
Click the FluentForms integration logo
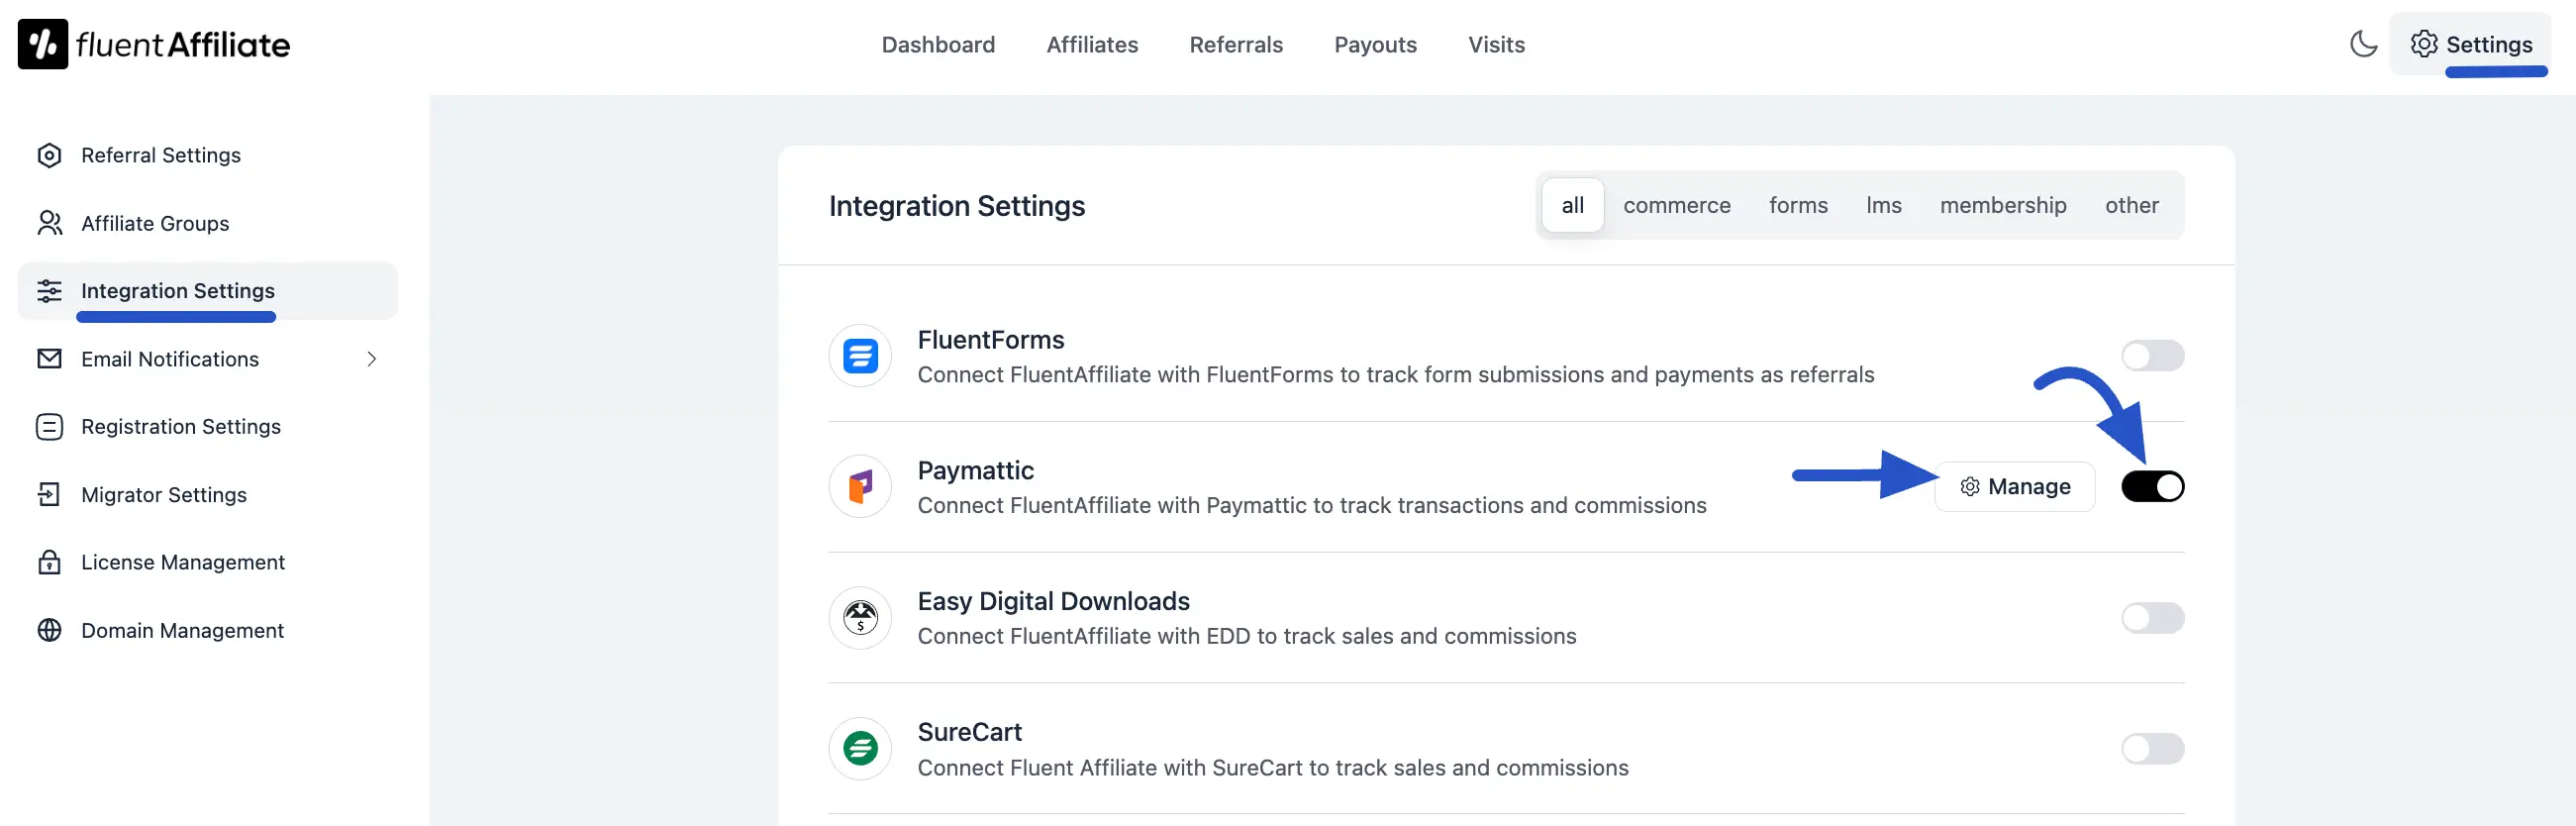point(860,356)
